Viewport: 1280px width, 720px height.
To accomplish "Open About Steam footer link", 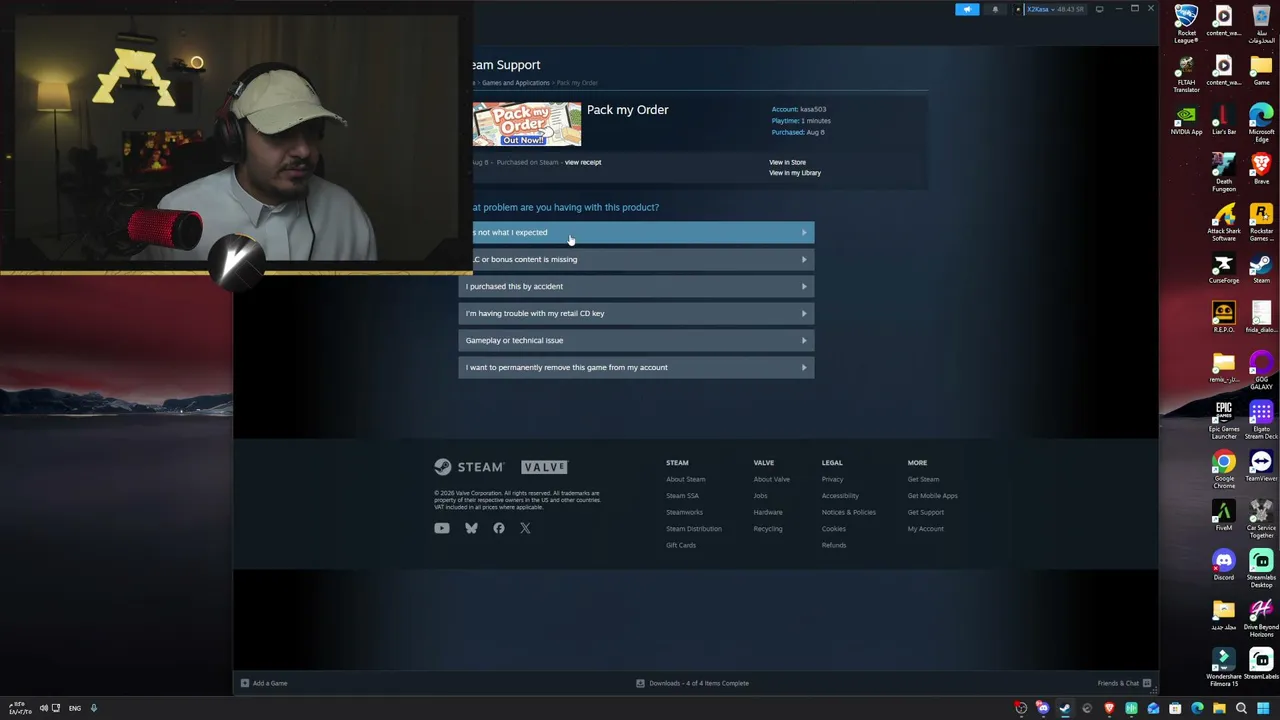I will (x=686, y=479).
